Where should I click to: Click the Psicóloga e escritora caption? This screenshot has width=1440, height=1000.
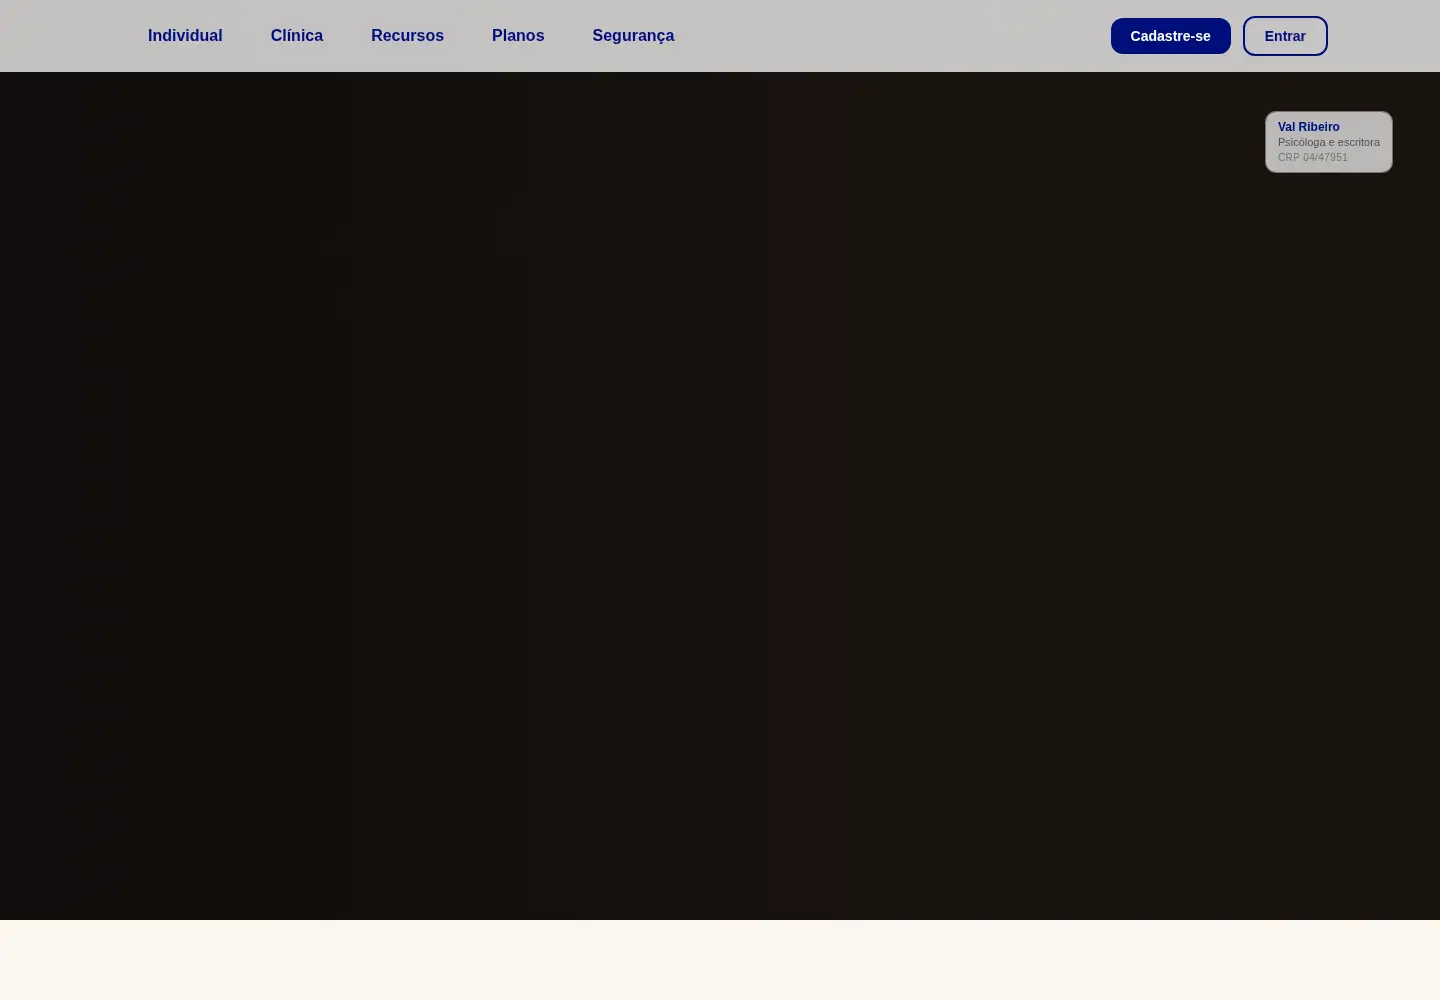click(x=1328, y=142)
